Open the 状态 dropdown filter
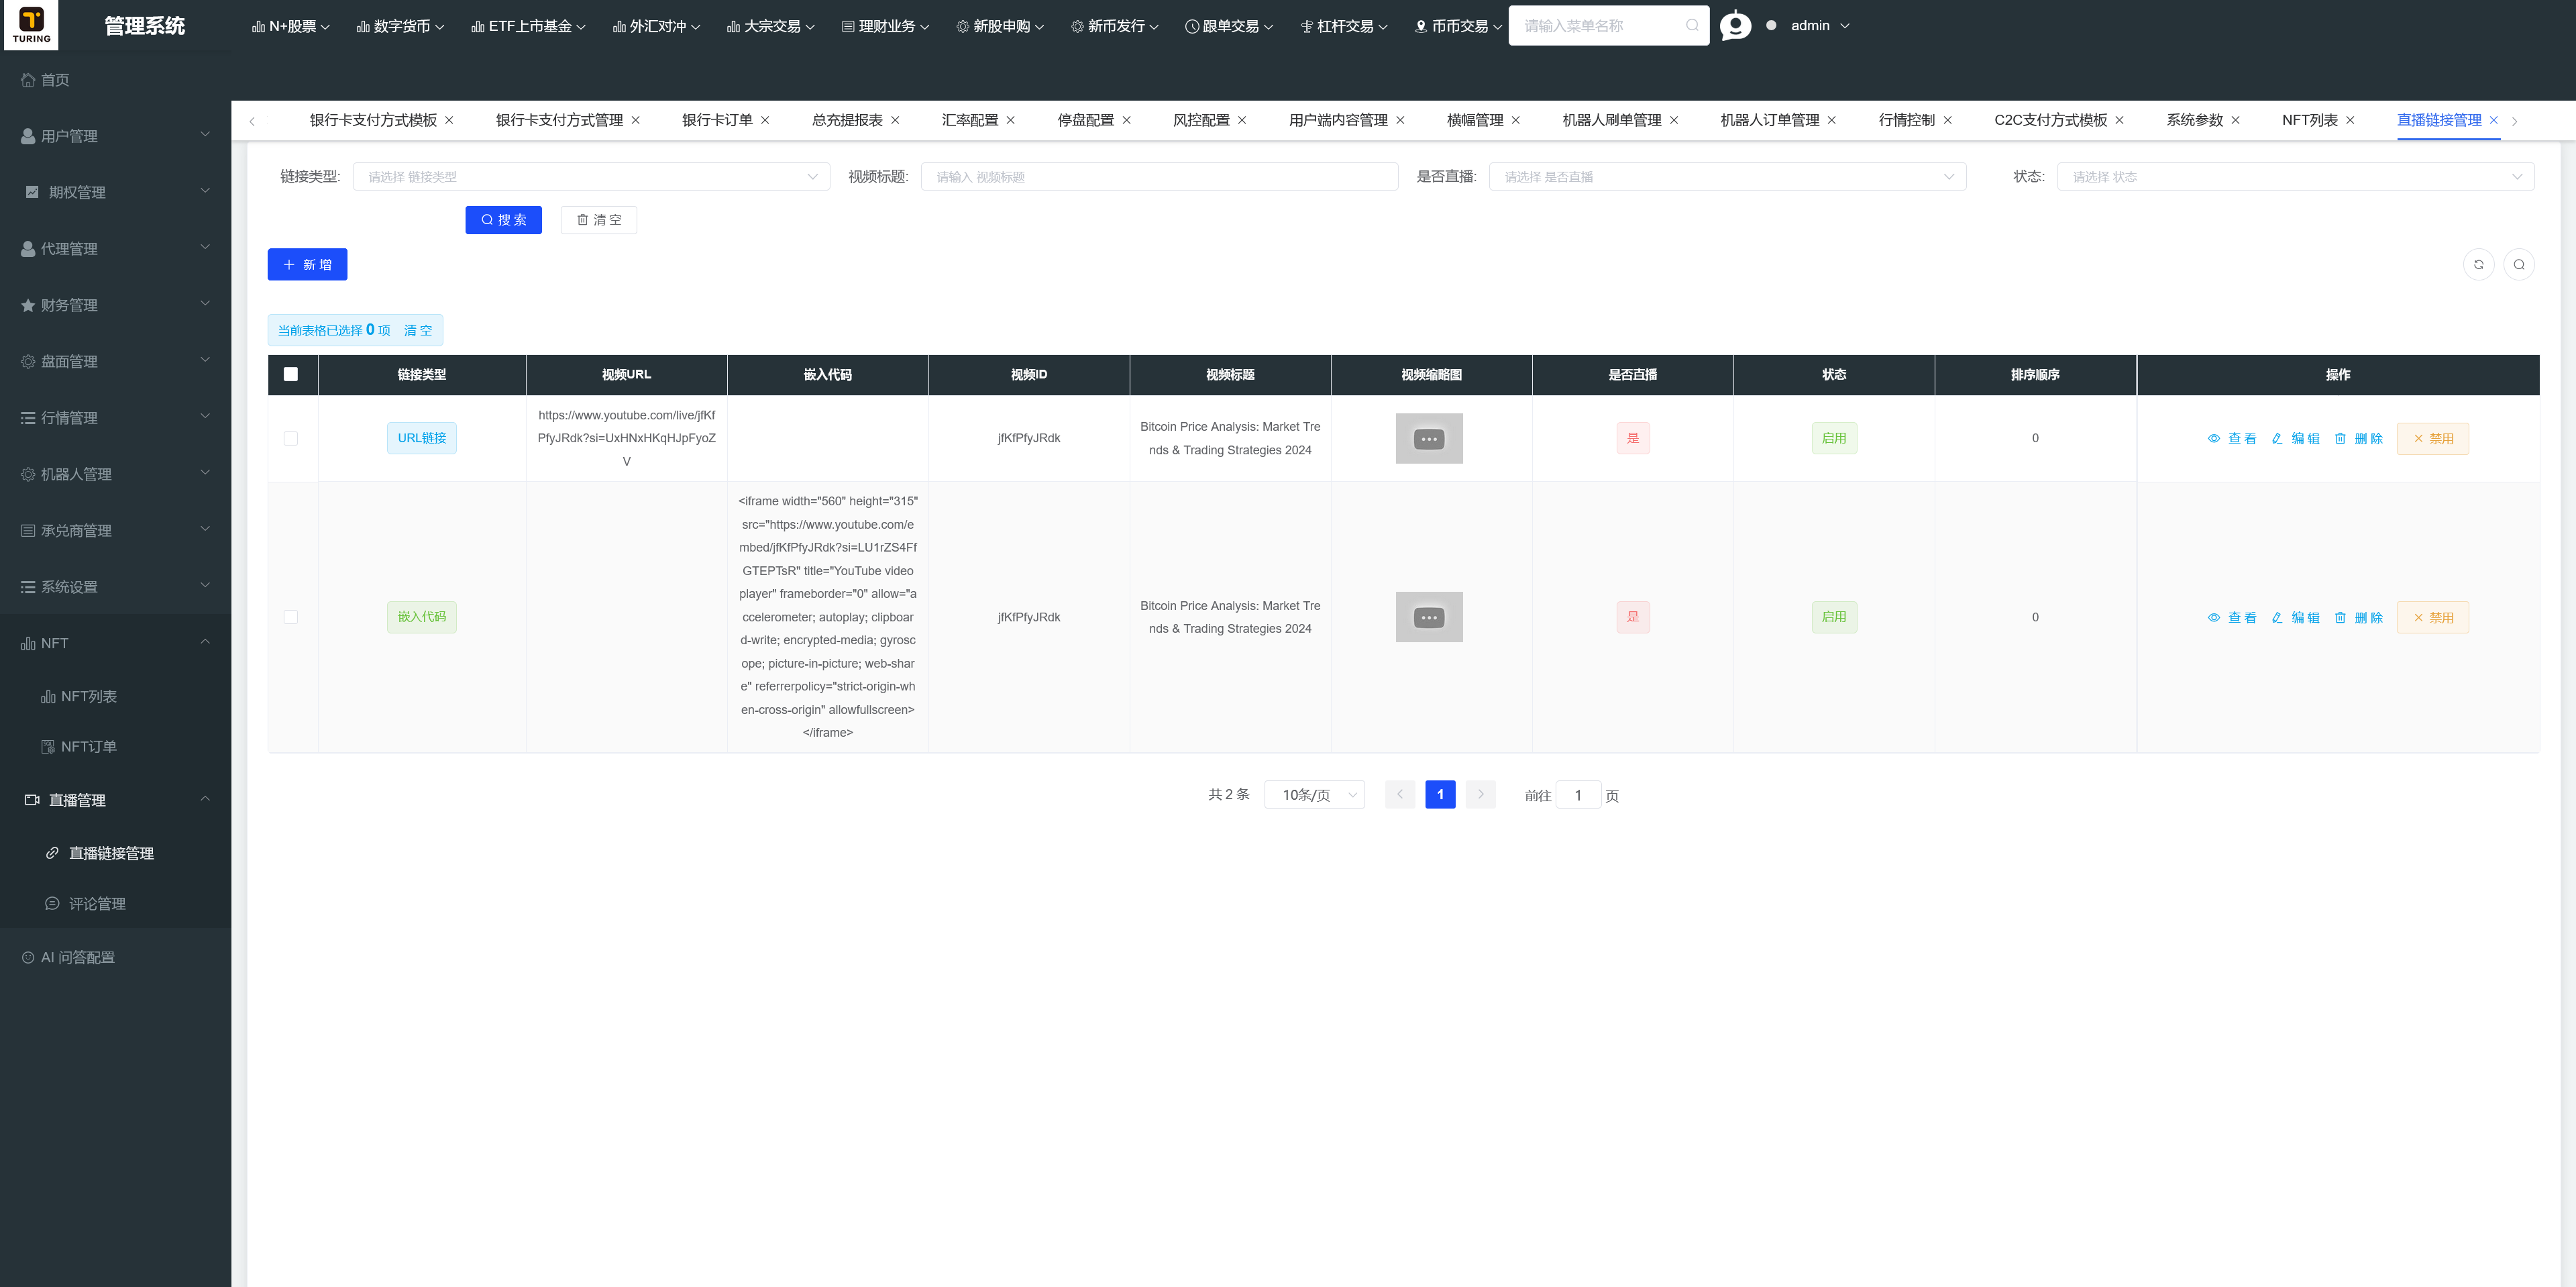This screenshot has width=2576, height=1287. click(x=2295, y=177)
